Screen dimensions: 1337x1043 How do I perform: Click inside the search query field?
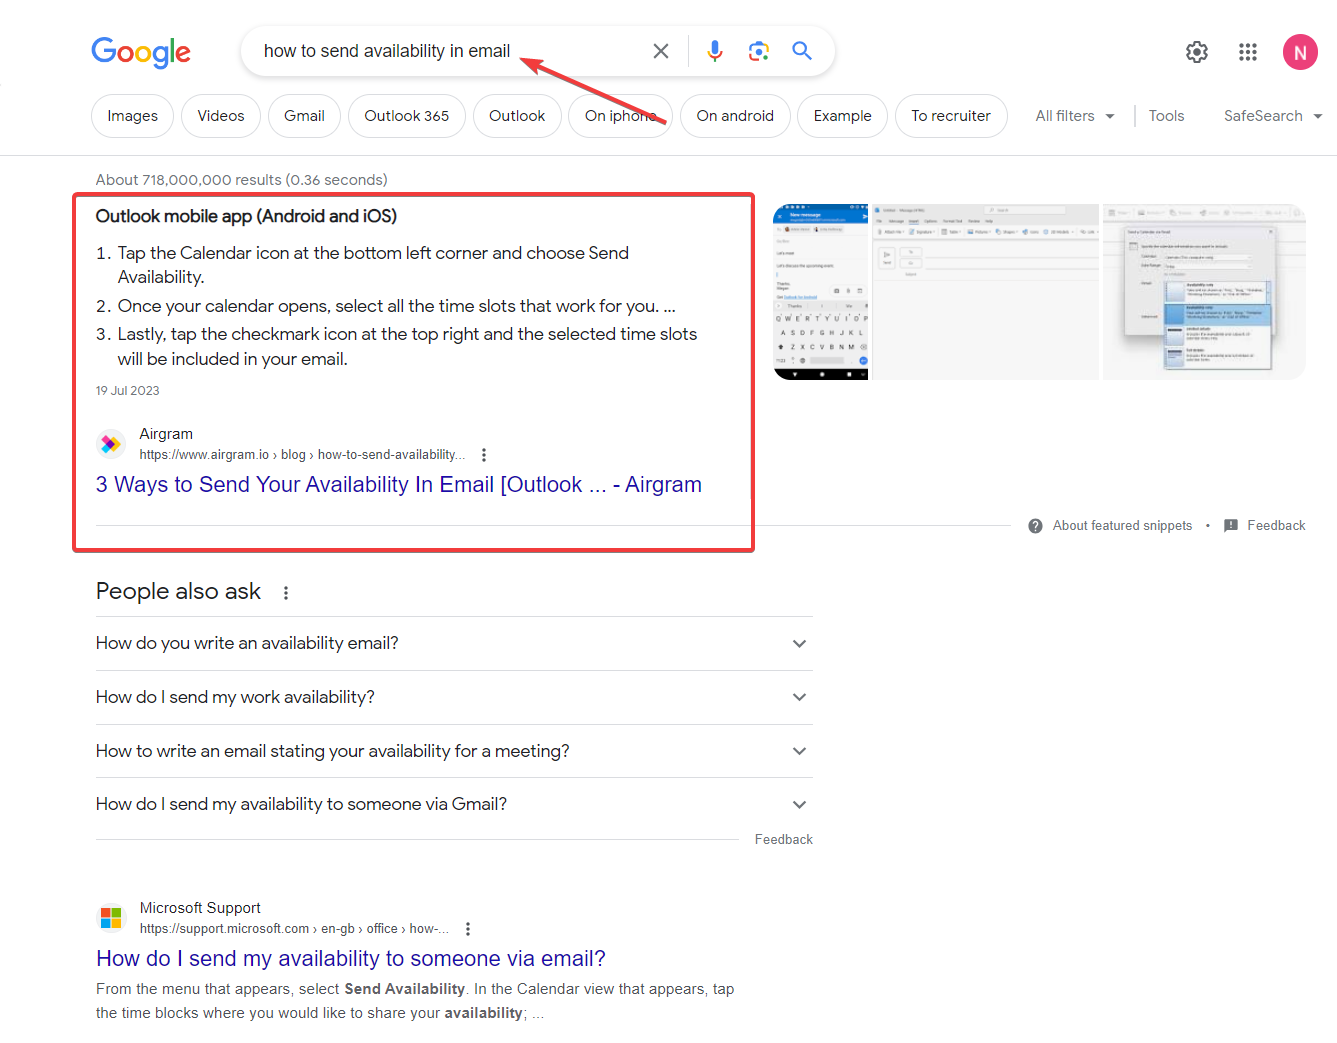(x=450, y=51)
